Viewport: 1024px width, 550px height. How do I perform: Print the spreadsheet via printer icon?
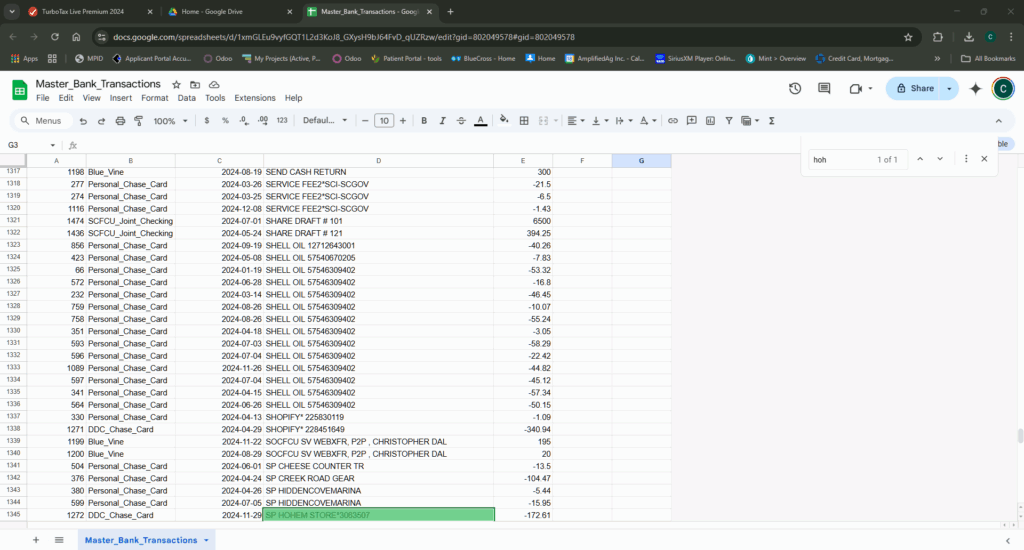[120, 121]
